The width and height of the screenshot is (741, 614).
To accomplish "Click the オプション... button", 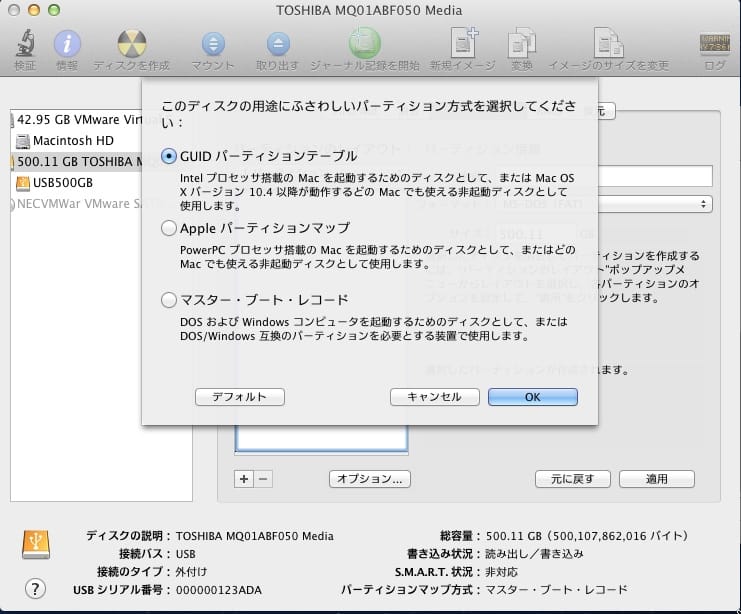I will [370, 479].
